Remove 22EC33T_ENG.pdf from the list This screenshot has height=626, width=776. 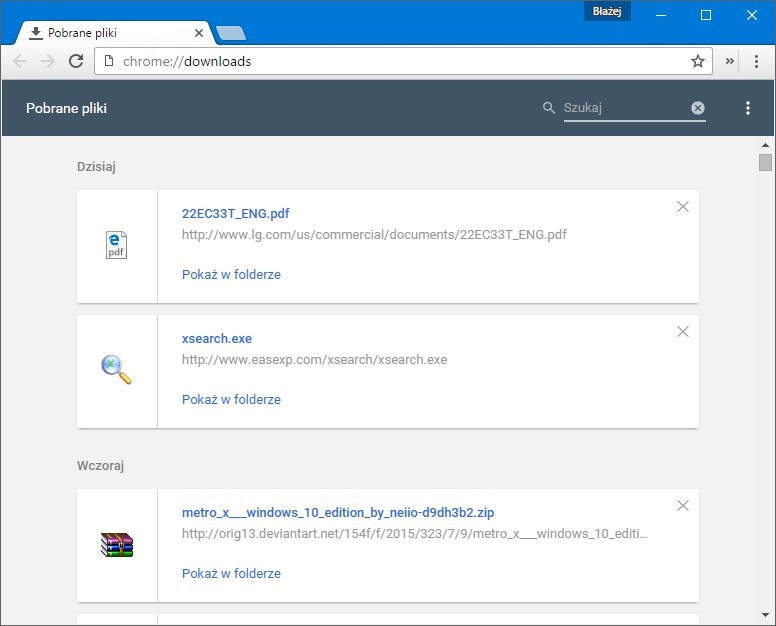pos(683,206)
